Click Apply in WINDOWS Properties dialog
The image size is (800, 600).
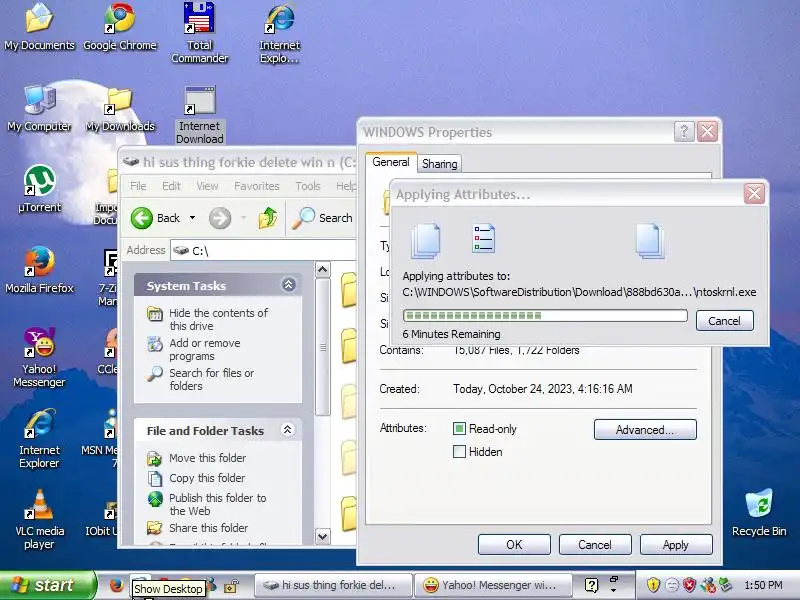click(x=676, y=544)
